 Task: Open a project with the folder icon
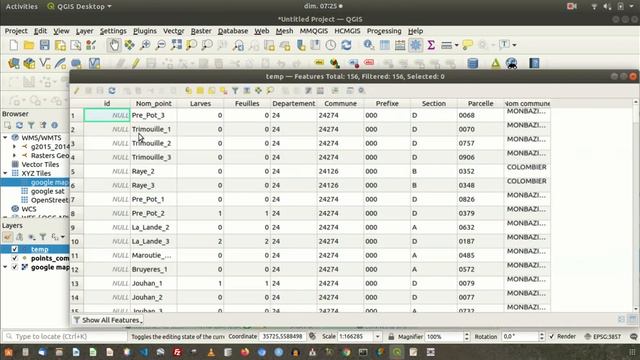click(x=29, y=45)
